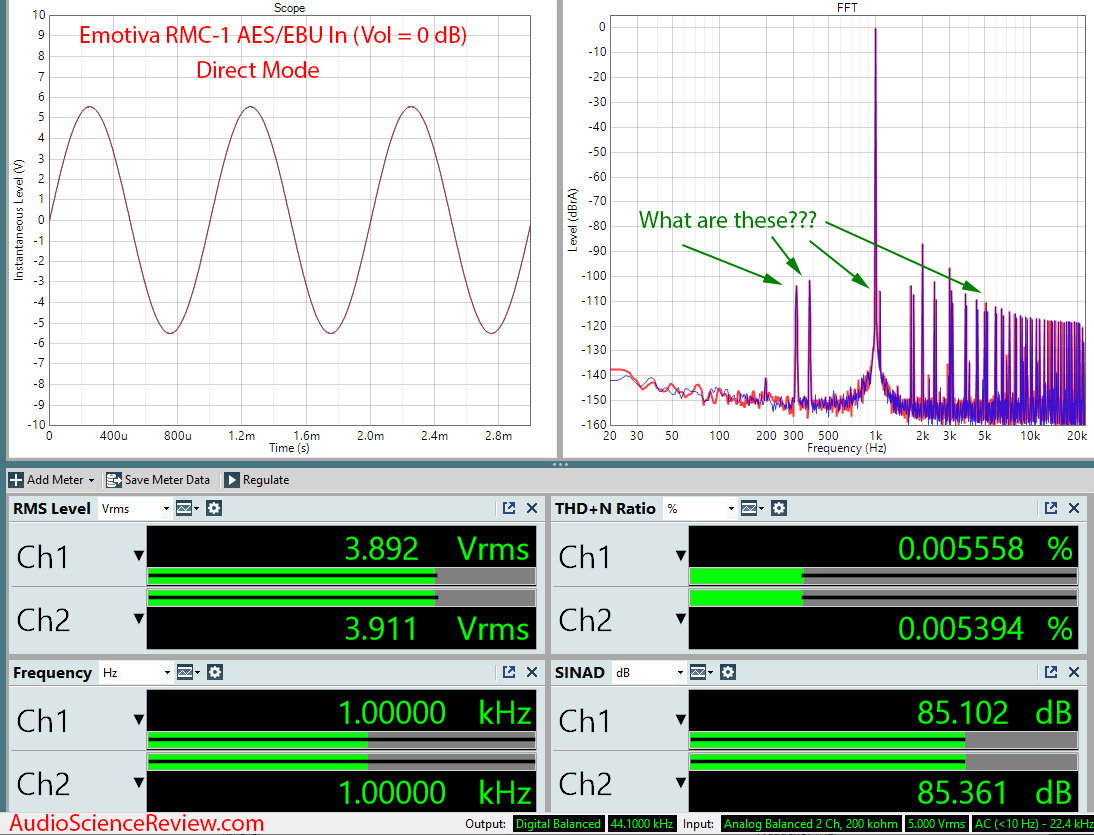Expand Frequency Ch2 channel arrow
The width and height of the screenshot is (1094, 835).
[x=138, y=782]
